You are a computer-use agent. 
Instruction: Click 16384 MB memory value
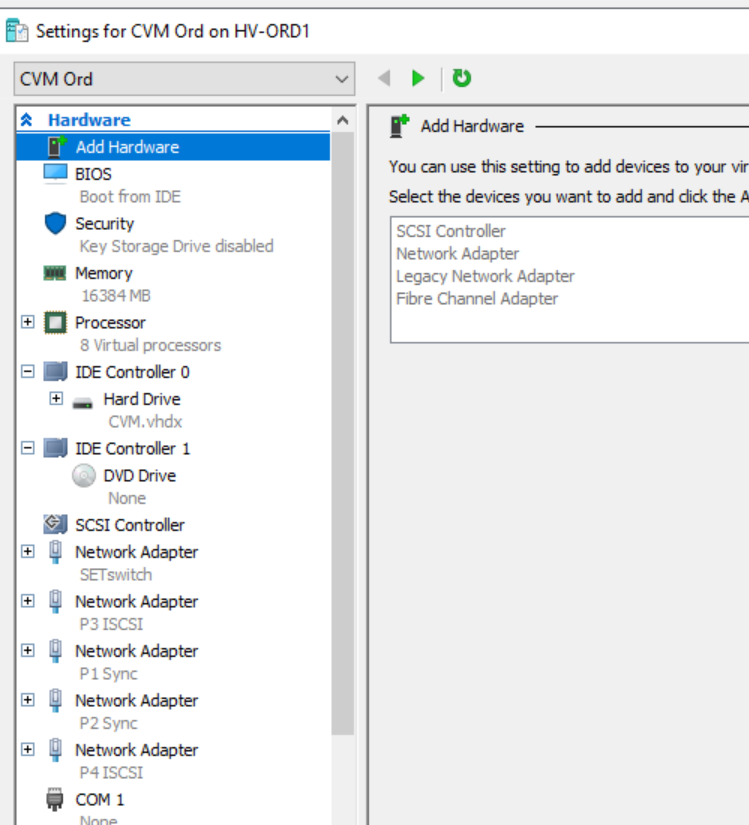[x=116, y=296]
